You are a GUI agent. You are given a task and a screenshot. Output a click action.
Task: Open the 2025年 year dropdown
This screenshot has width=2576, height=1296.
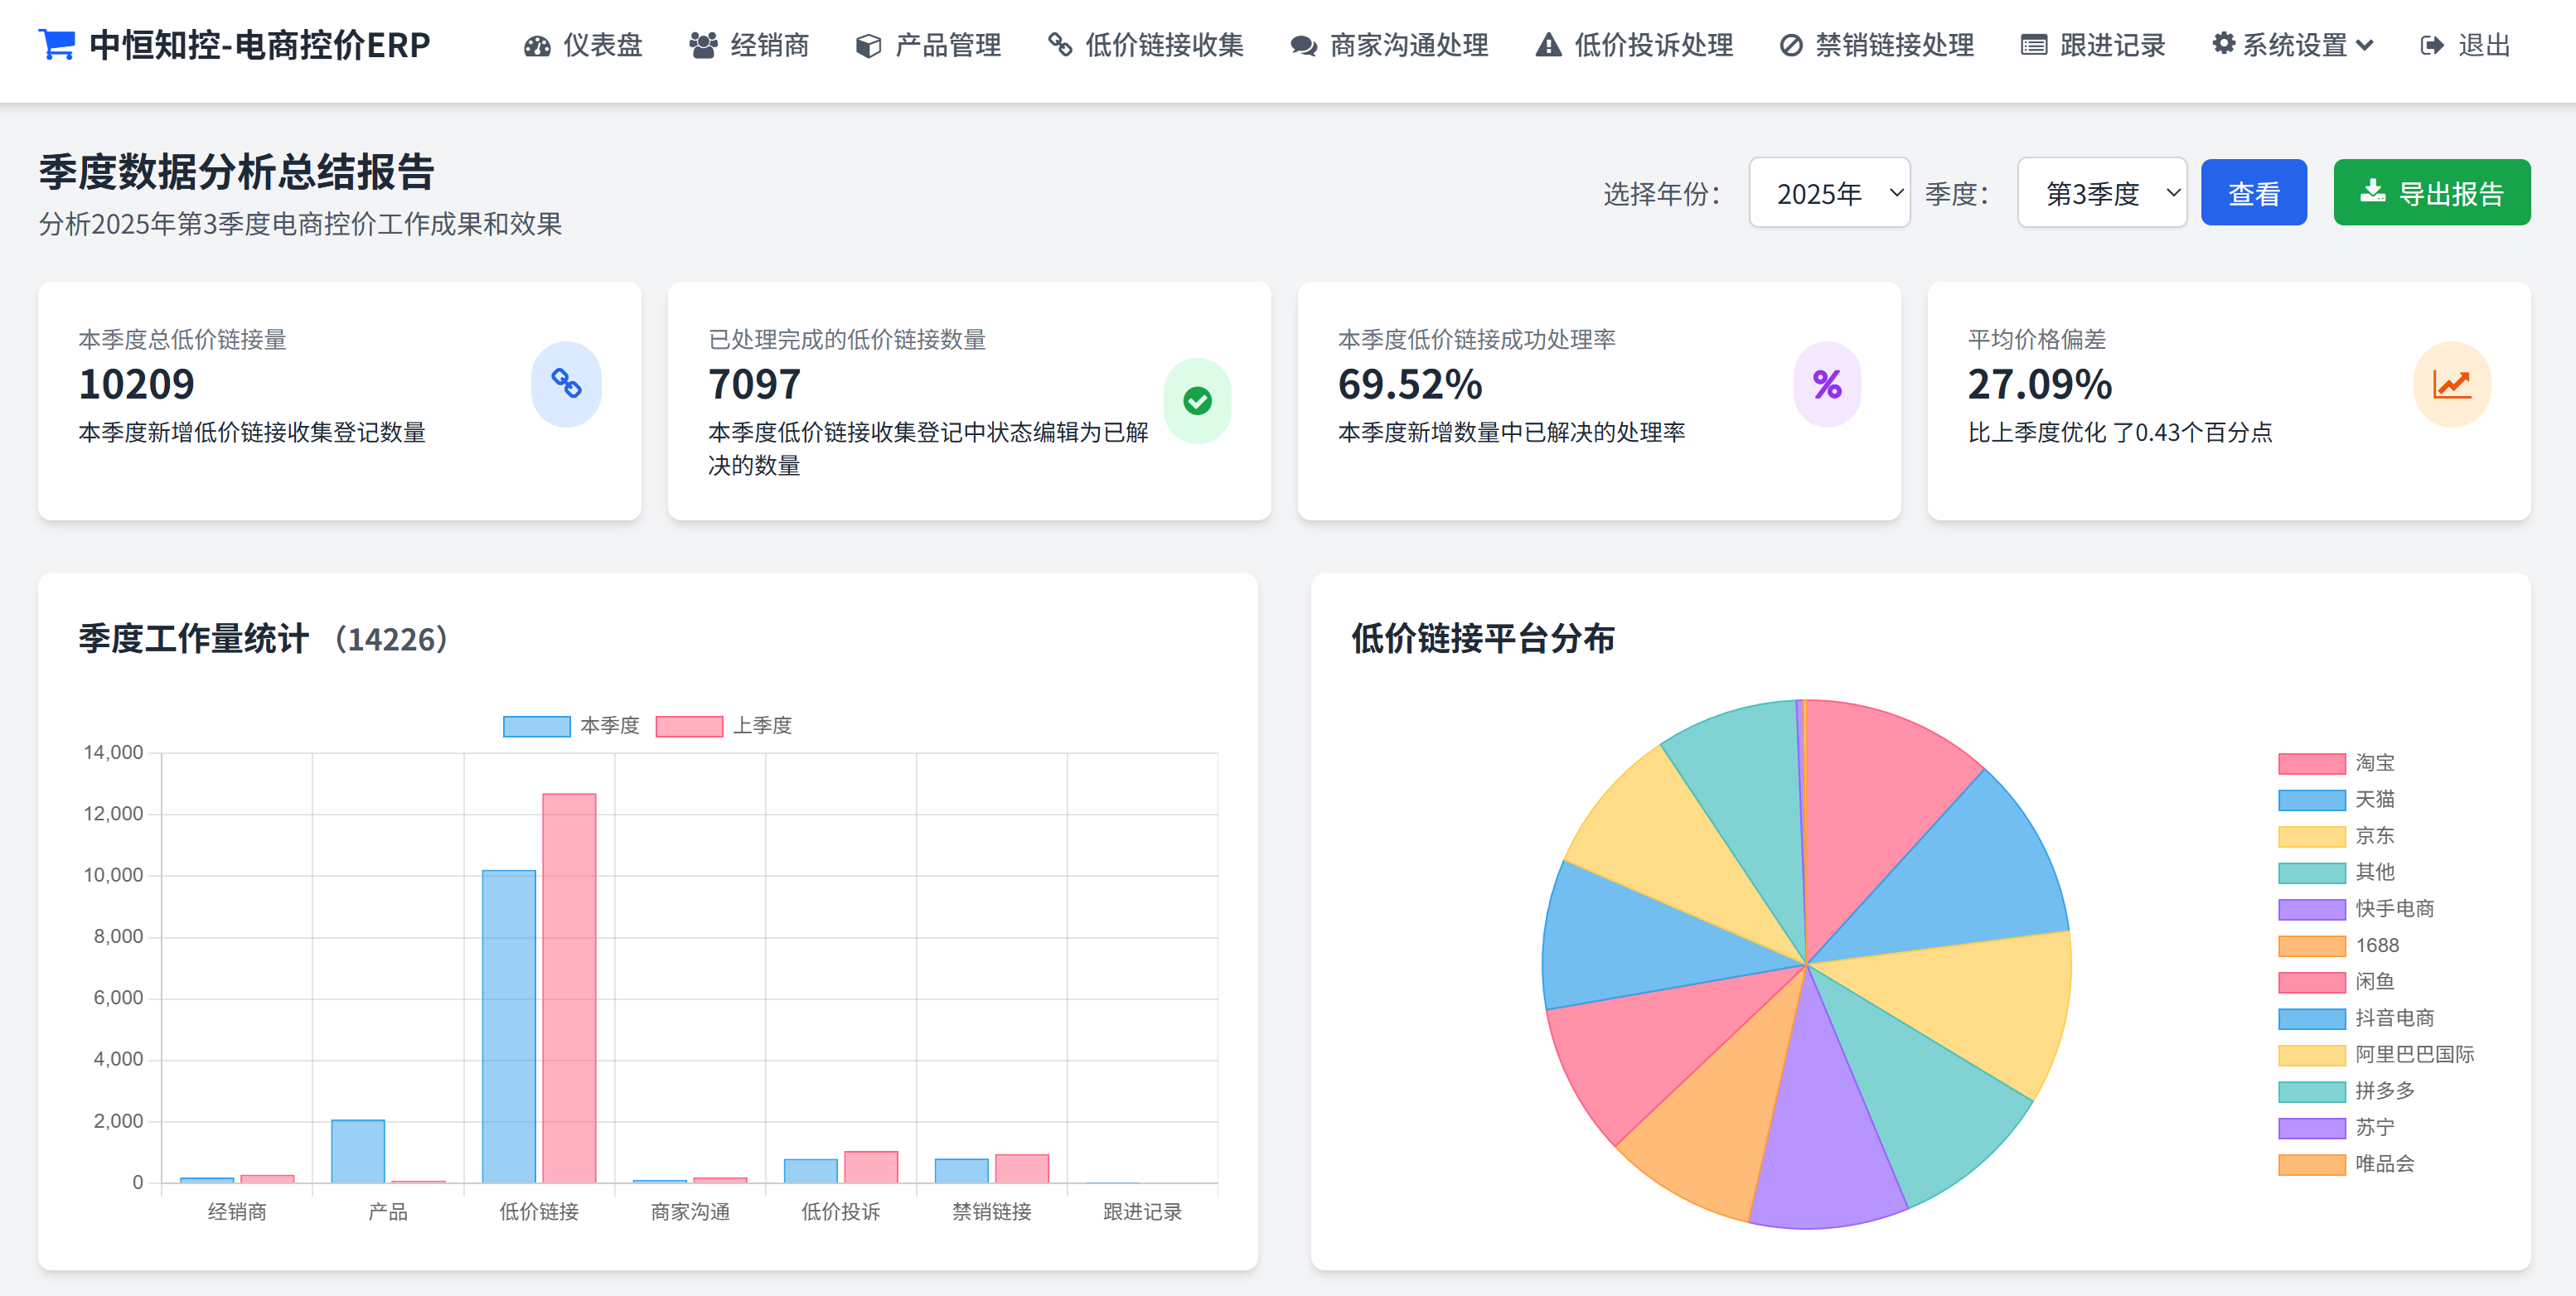point(1829,193)
